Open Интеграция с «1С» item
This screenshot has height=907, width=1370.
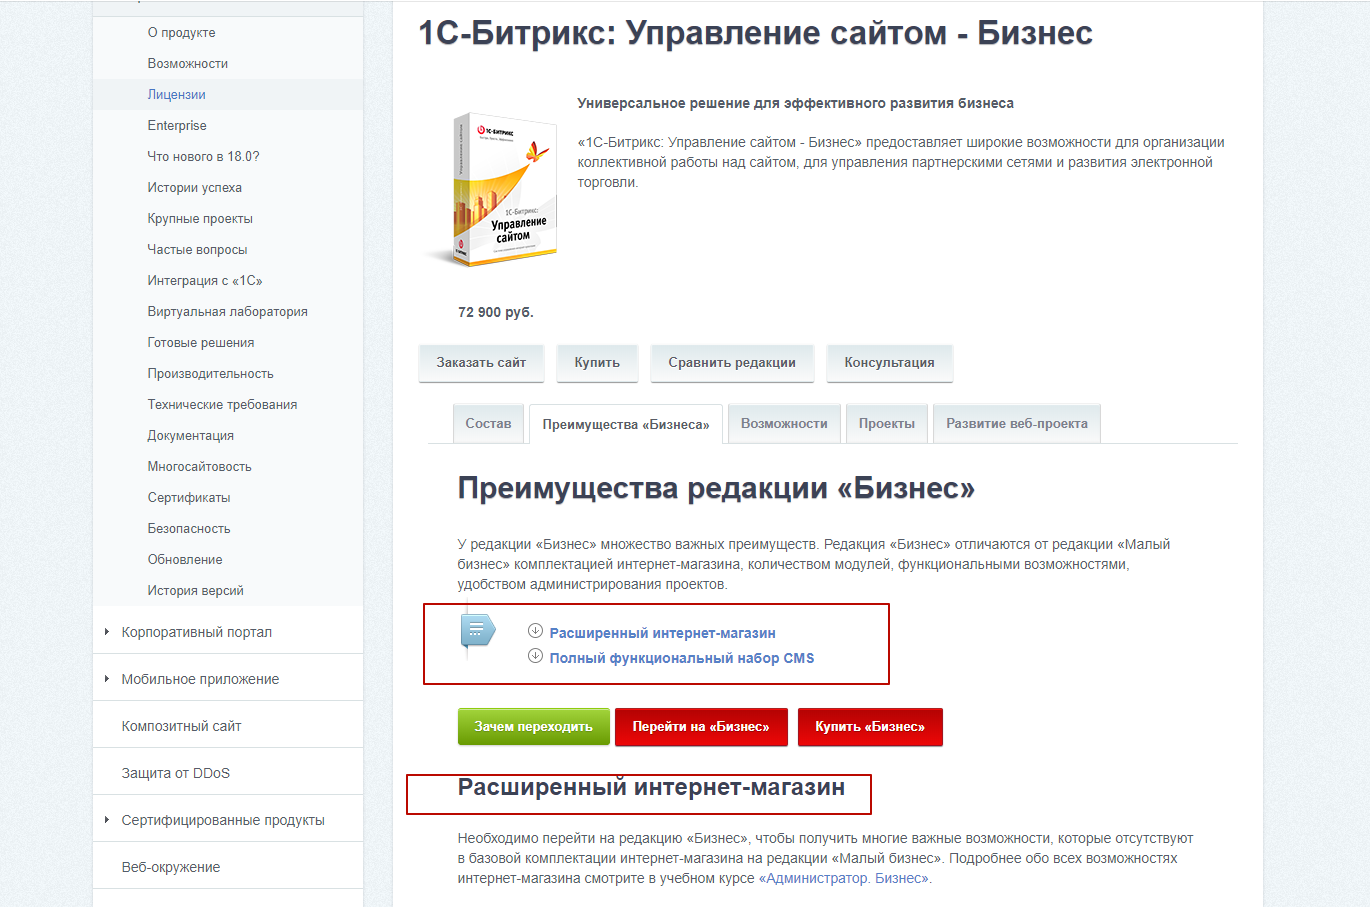[205, 280]
